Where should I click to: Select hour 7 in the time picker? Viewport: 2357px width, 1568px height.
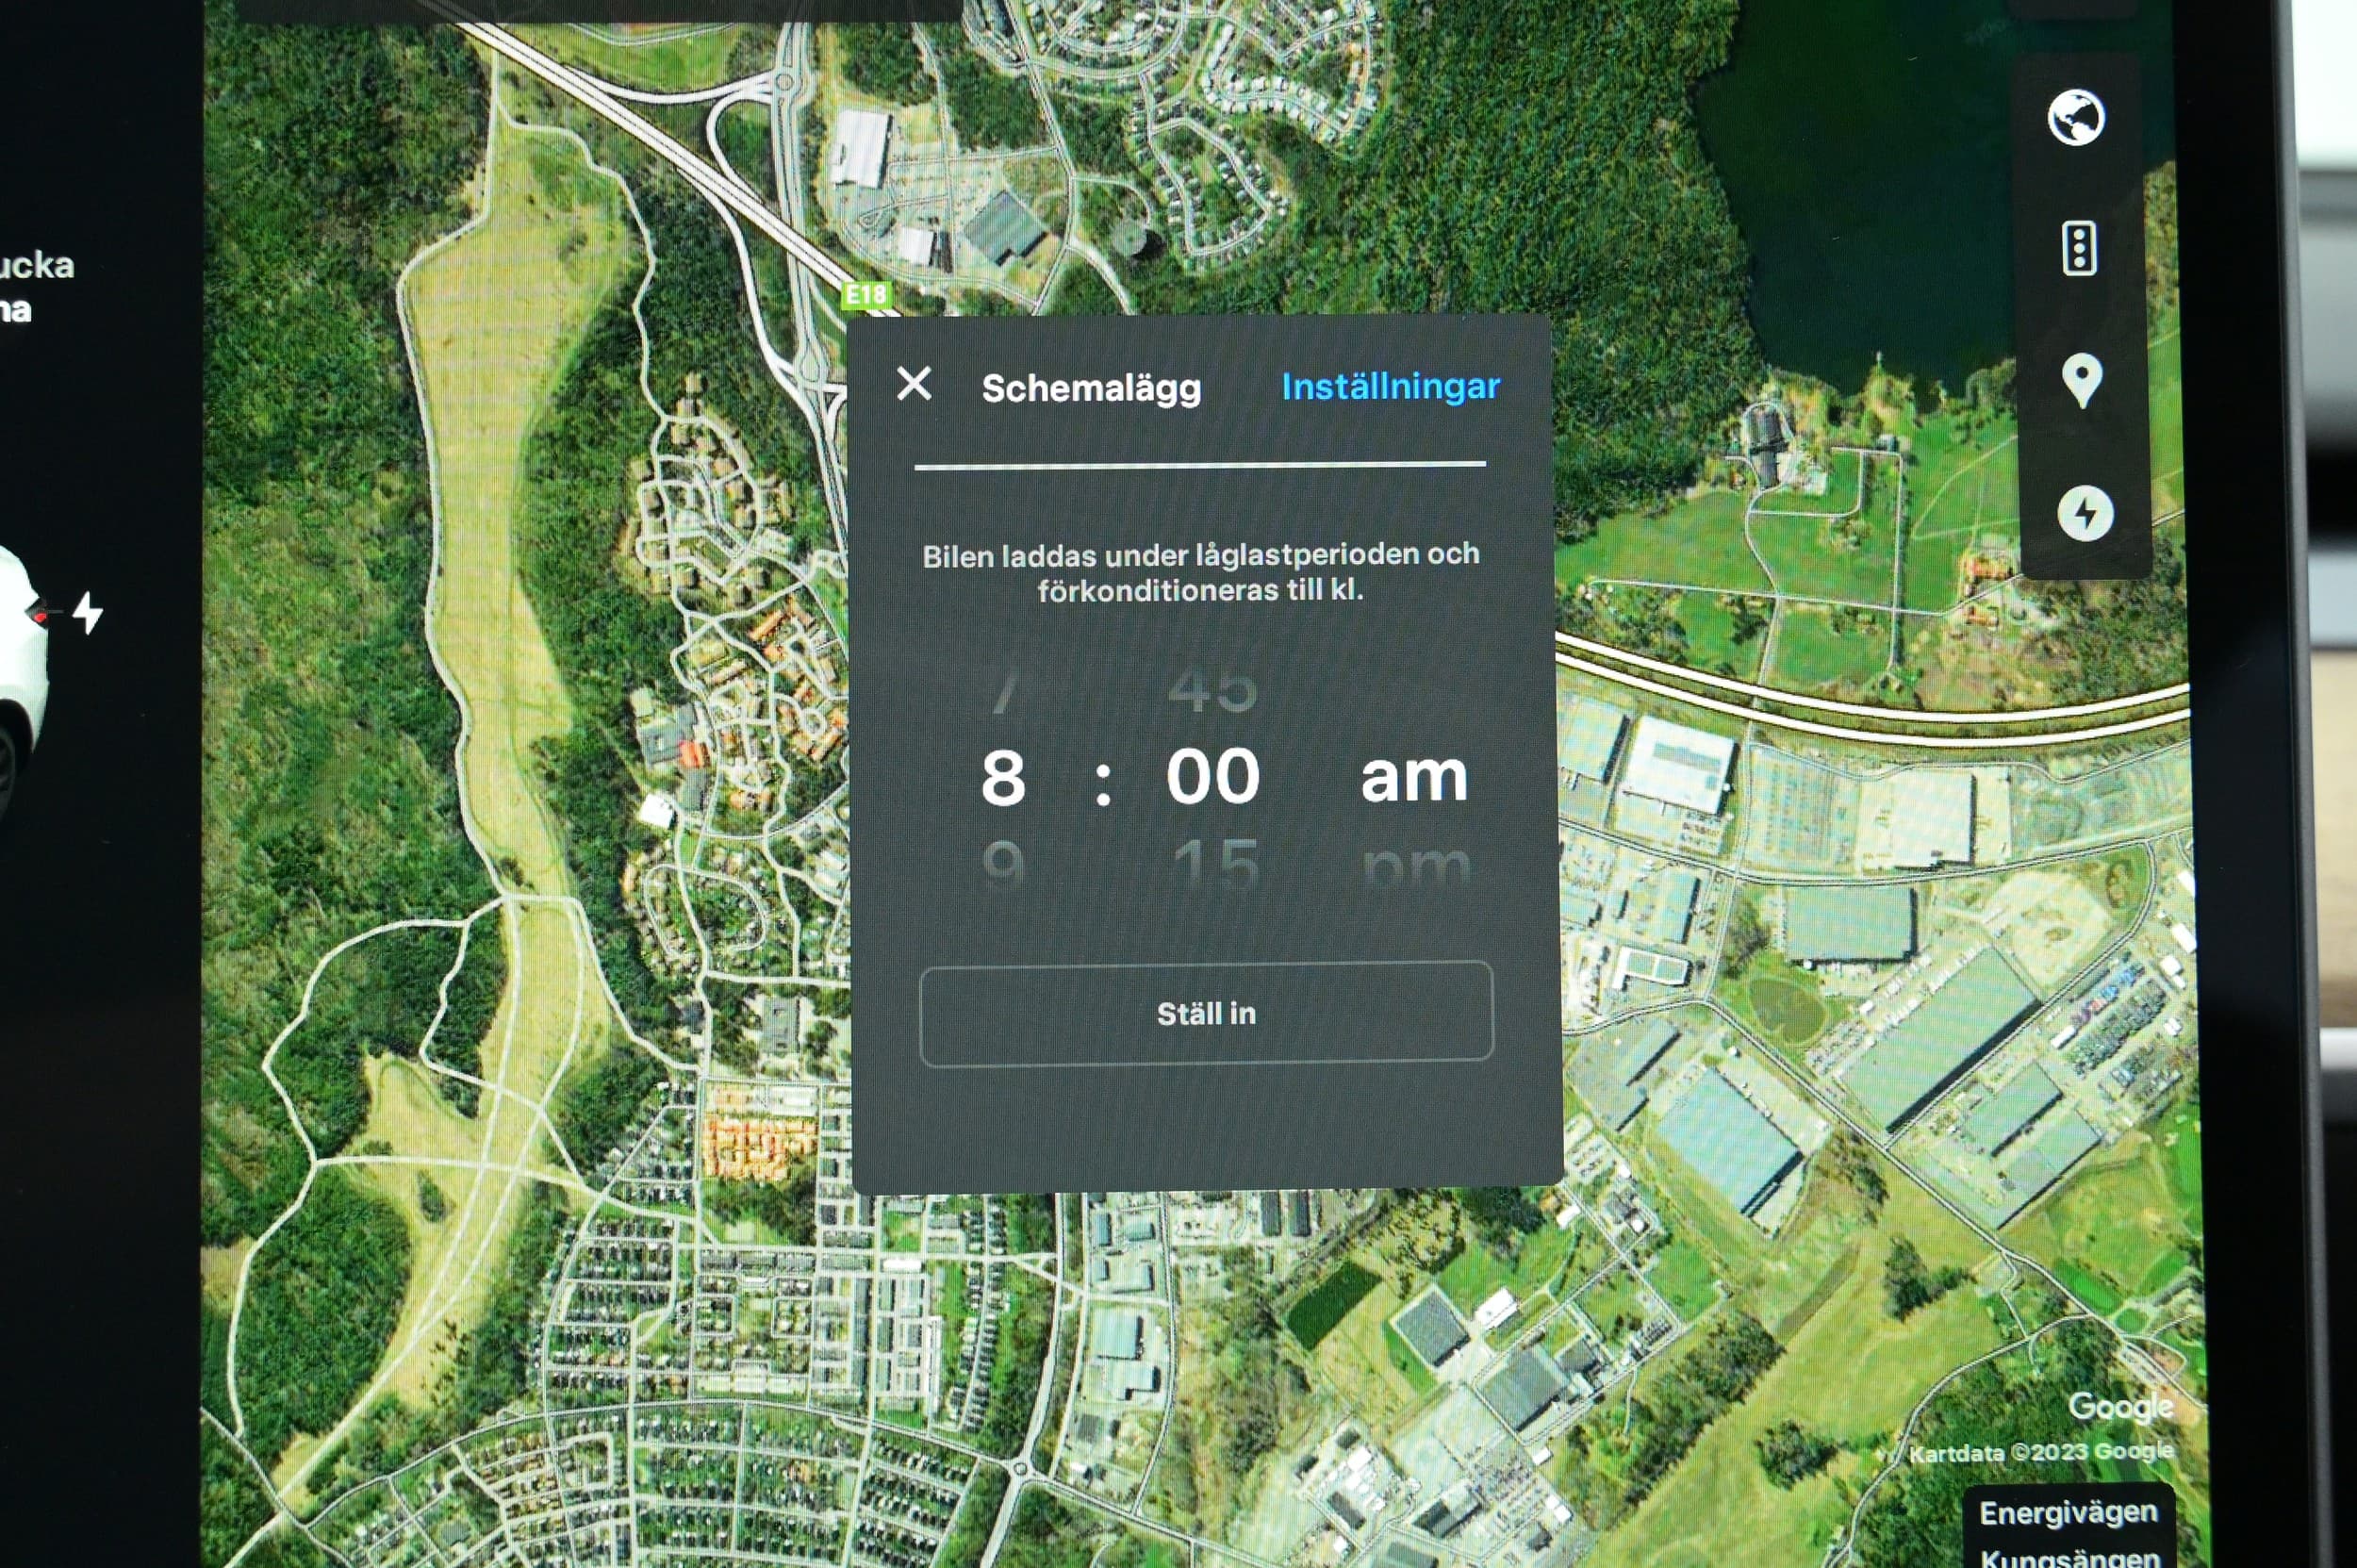(1005, 690)
